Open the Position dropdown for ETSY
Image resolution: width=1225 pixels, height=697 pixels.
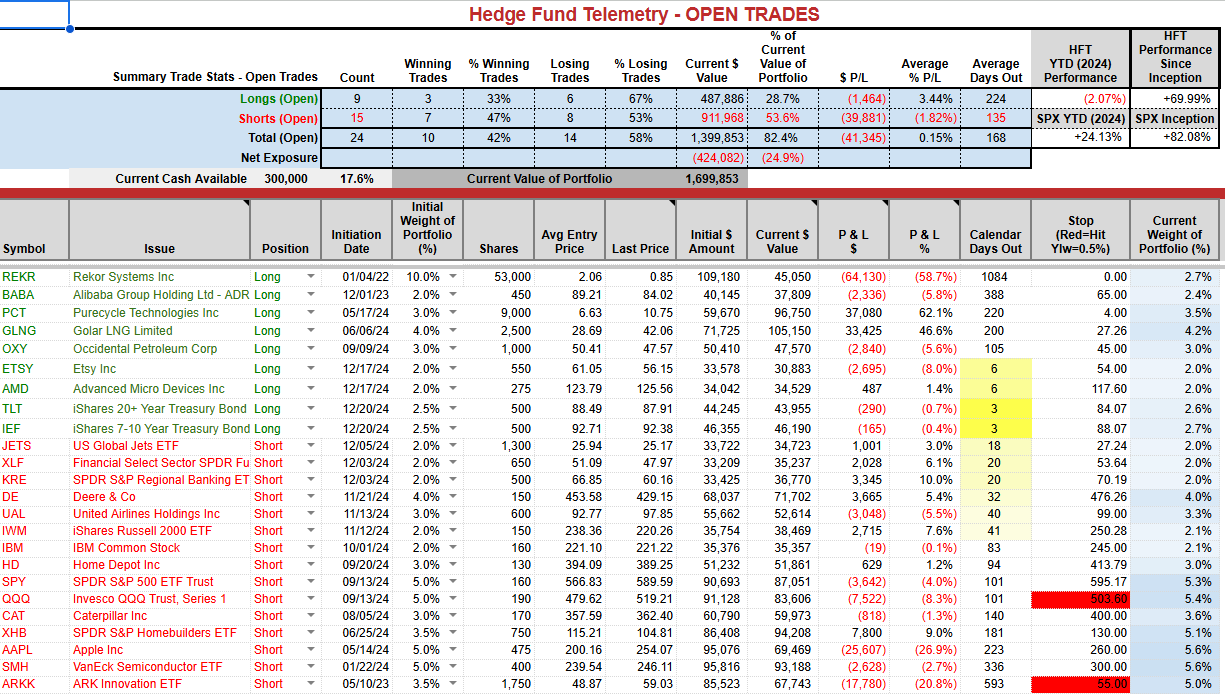[310, 369]
